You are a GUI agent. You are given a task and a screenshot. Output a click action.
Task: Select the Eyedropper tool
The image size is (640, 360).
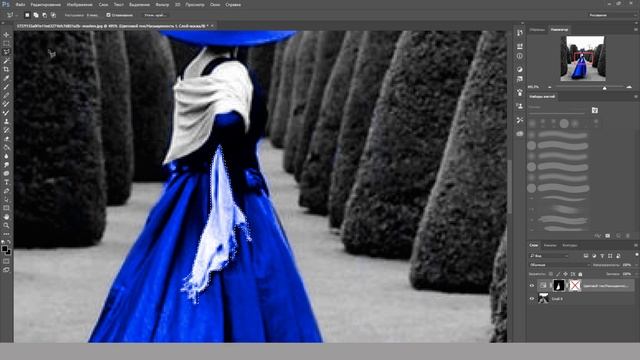click(6, 78)
